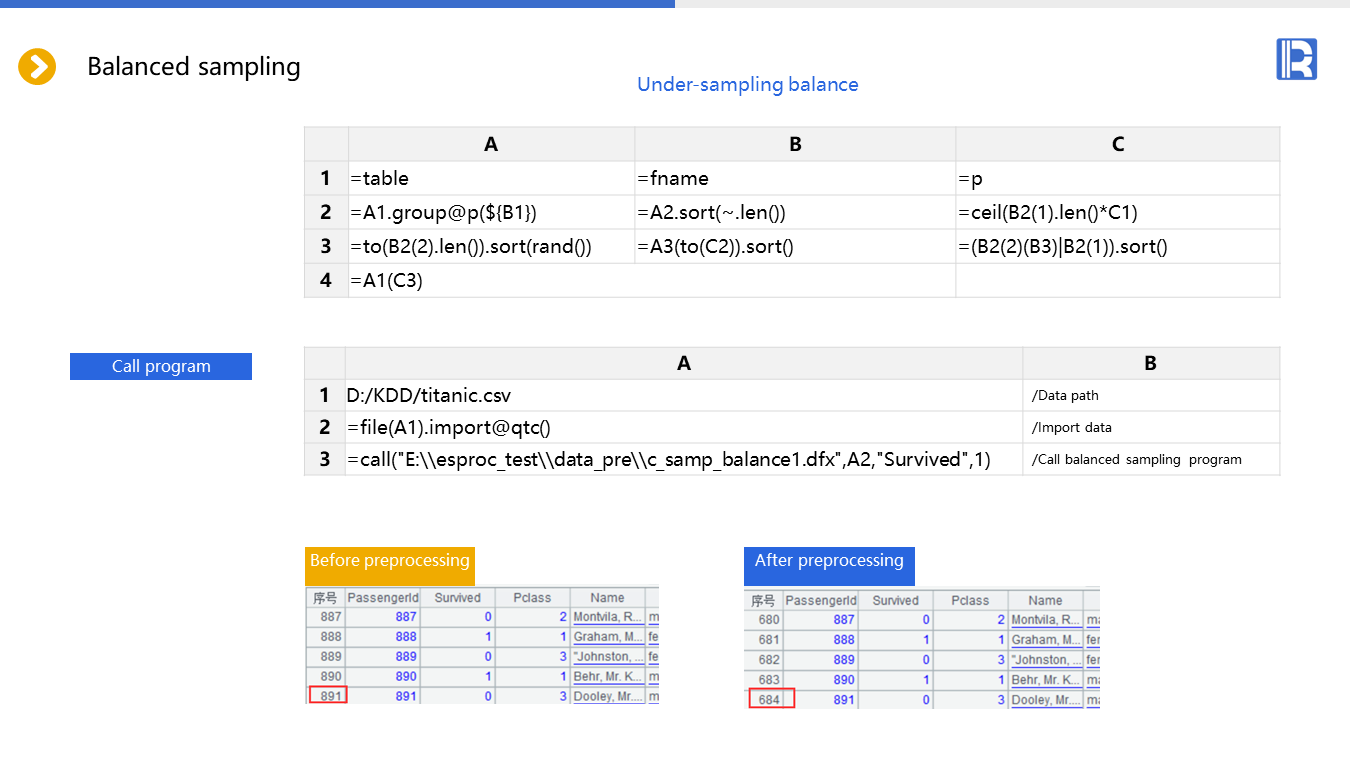The height and width of the screenshot is (759, 1350).
Task: Click the red-outlined 684 row number
Action: click(x=771, y=699)
